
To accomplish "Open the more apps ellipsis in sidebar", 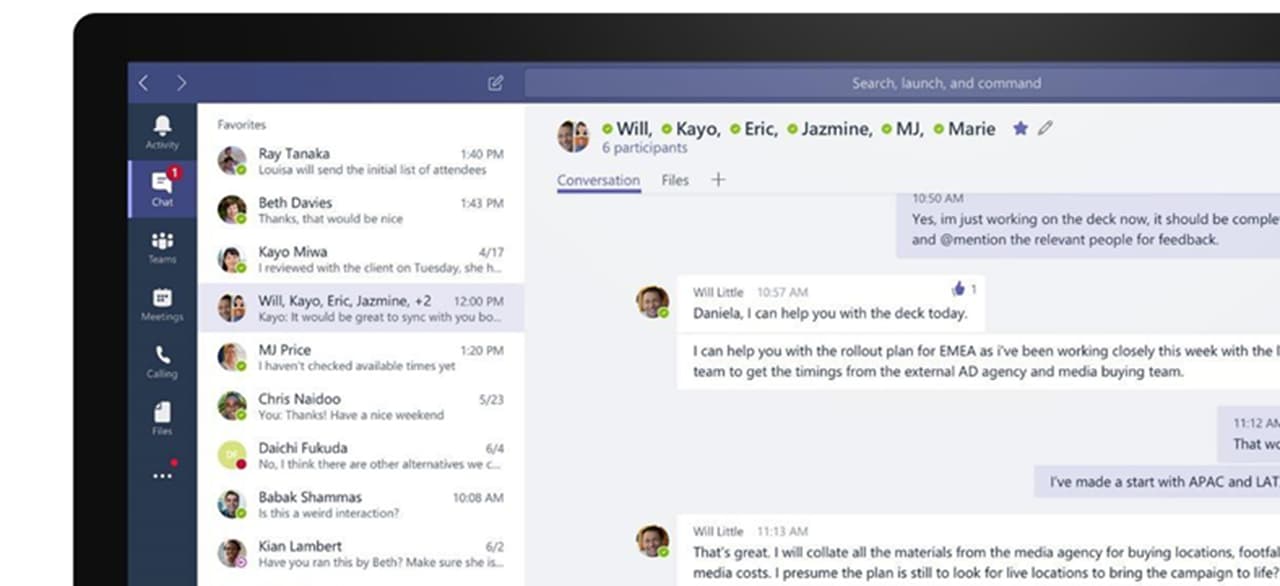I will [162, 476].
